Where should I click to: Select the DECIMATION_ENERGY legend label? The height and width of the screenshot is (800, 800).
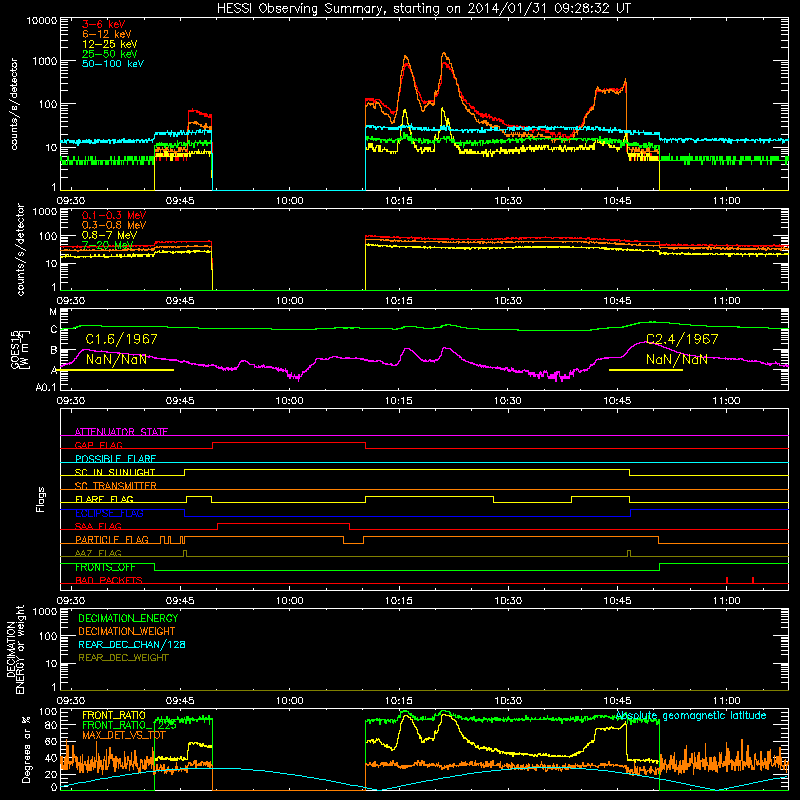128,618
